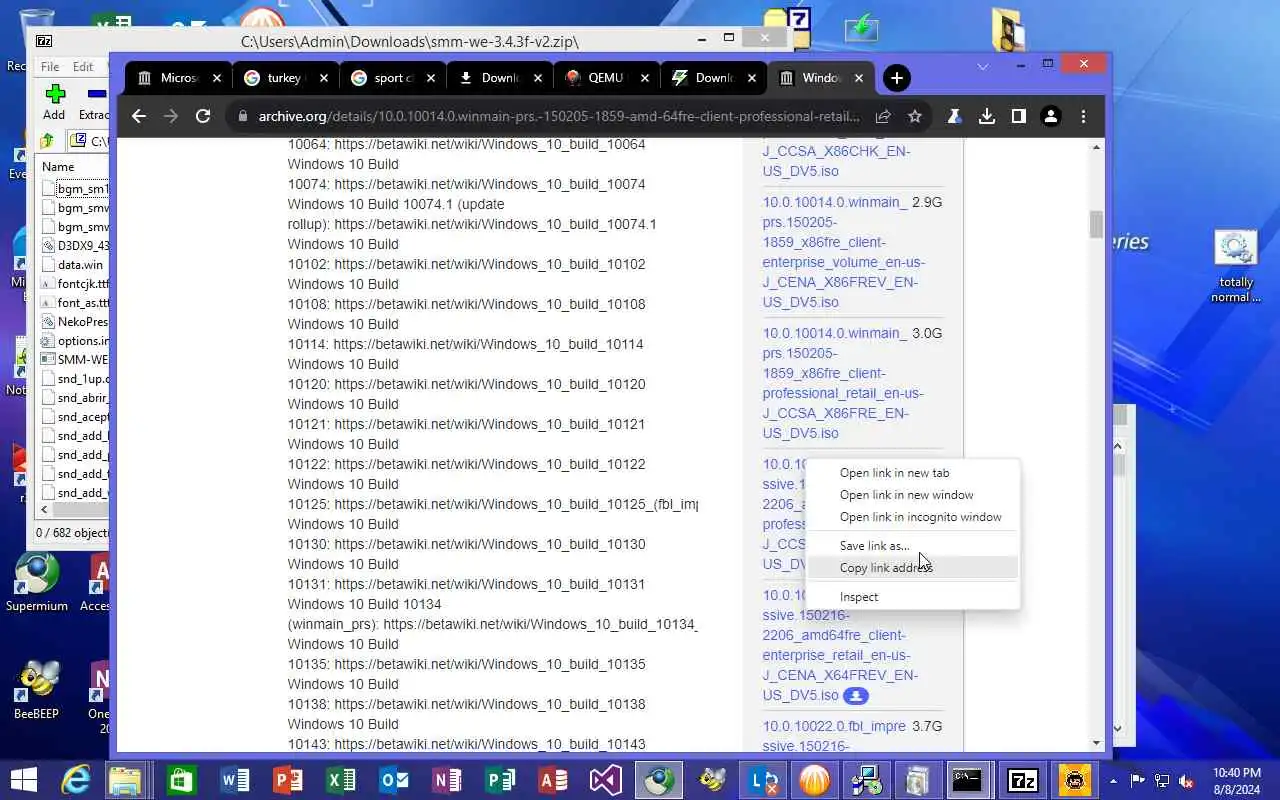
Task: Click the X86CHK ISO link at top
Action: click(835, 152)
